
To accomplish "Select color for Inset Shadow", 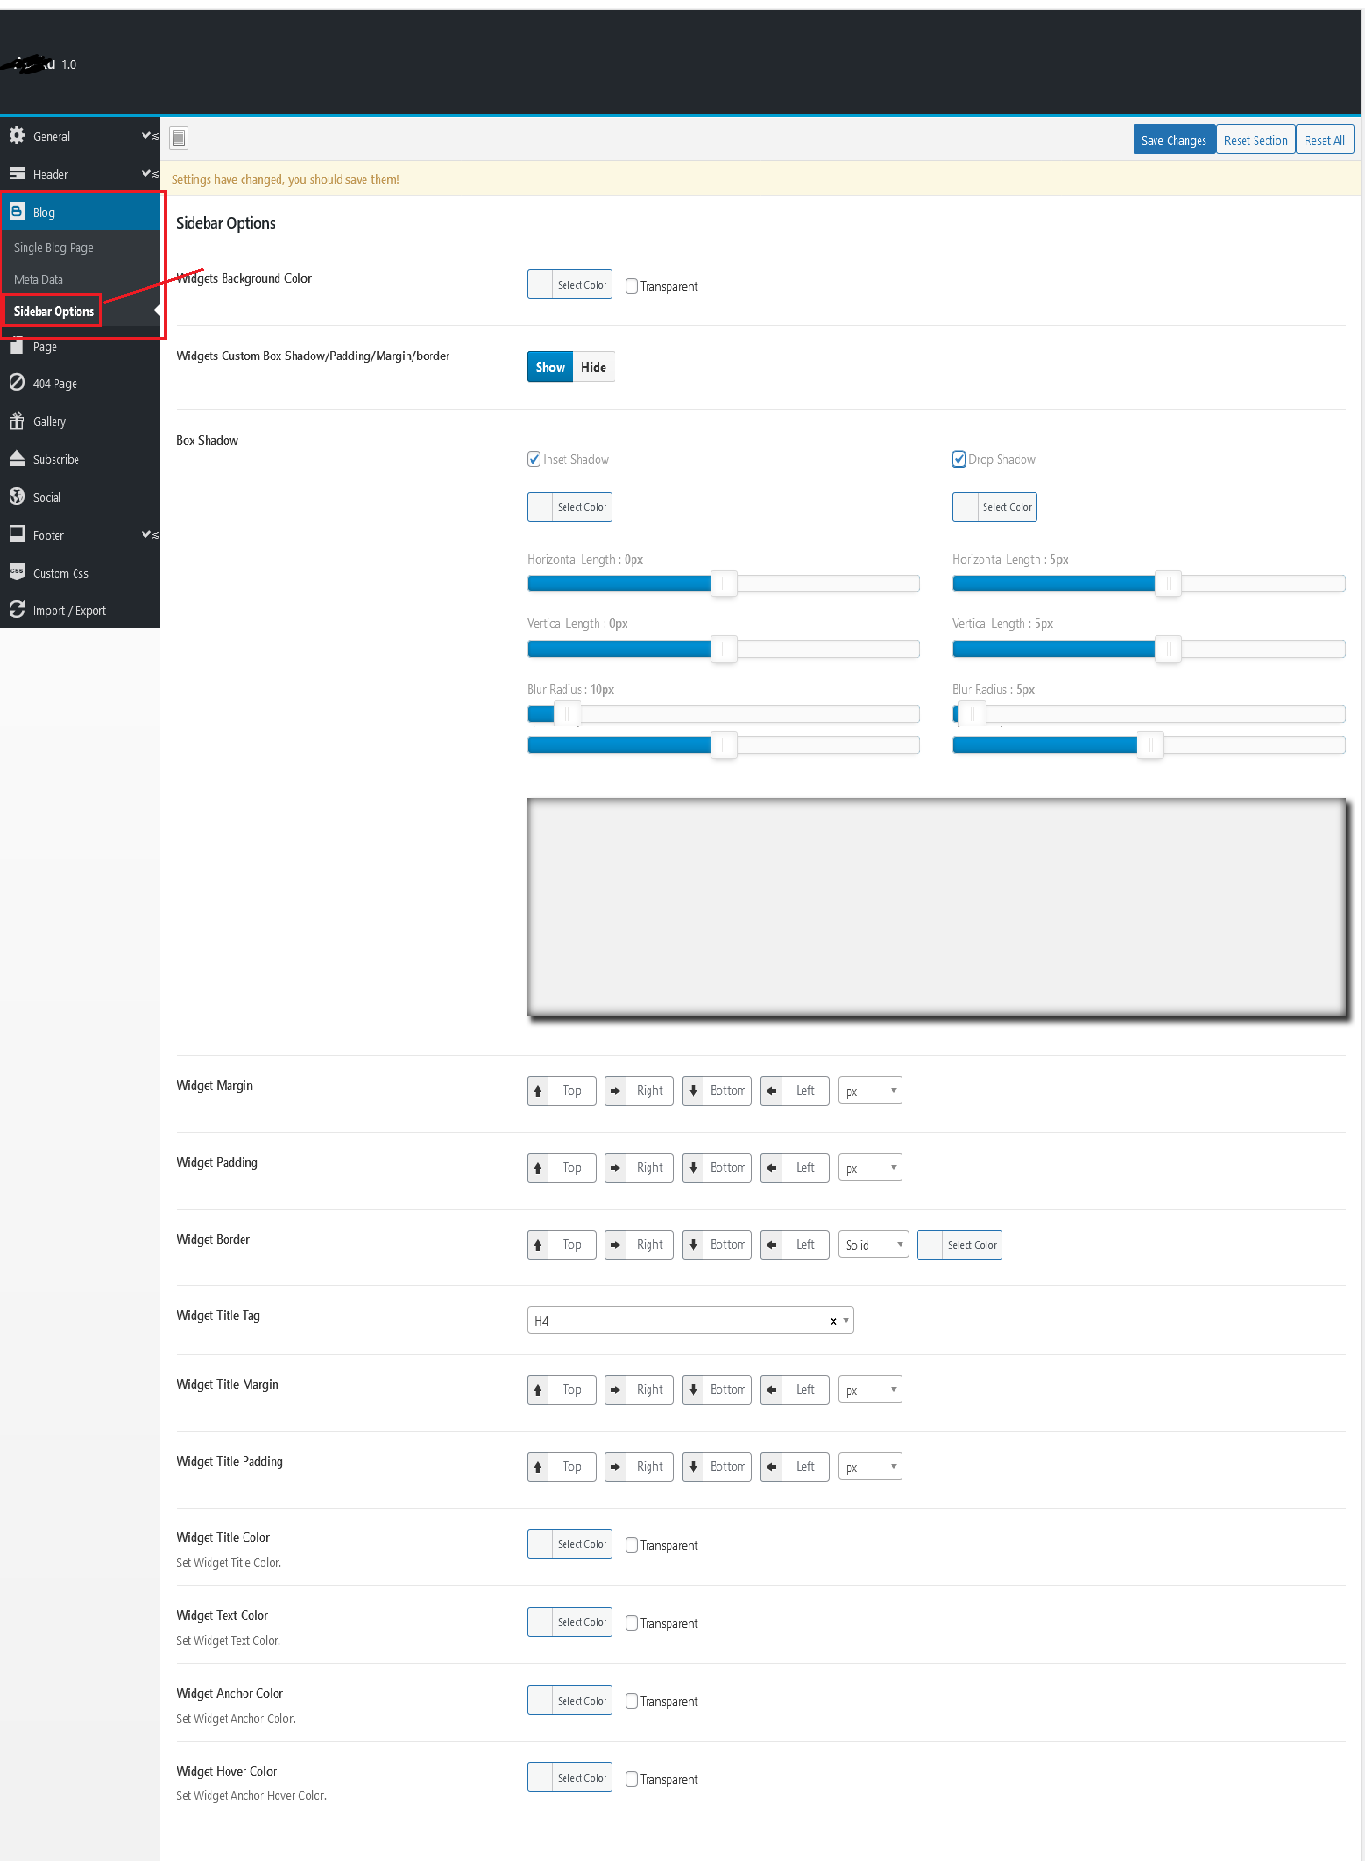I will point(569,507).
